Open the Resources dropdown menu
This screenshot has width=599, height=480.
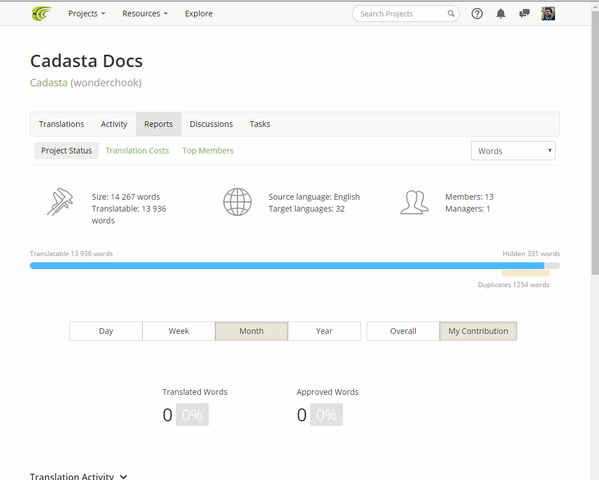coord(145,14)
